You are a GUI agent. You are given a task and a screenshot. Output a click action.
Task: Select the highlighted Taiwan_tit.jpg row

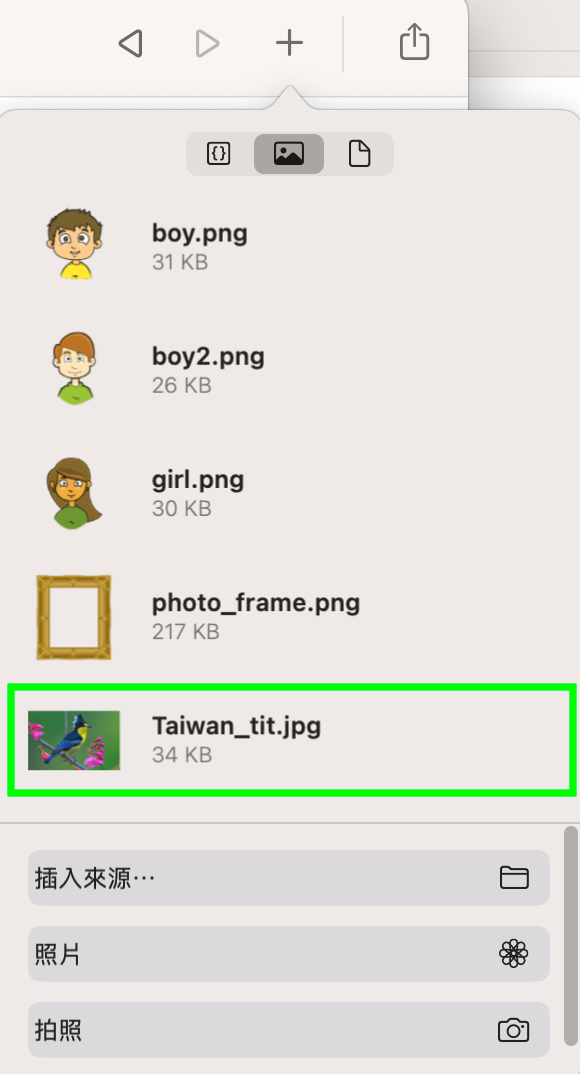pos(292,740)
